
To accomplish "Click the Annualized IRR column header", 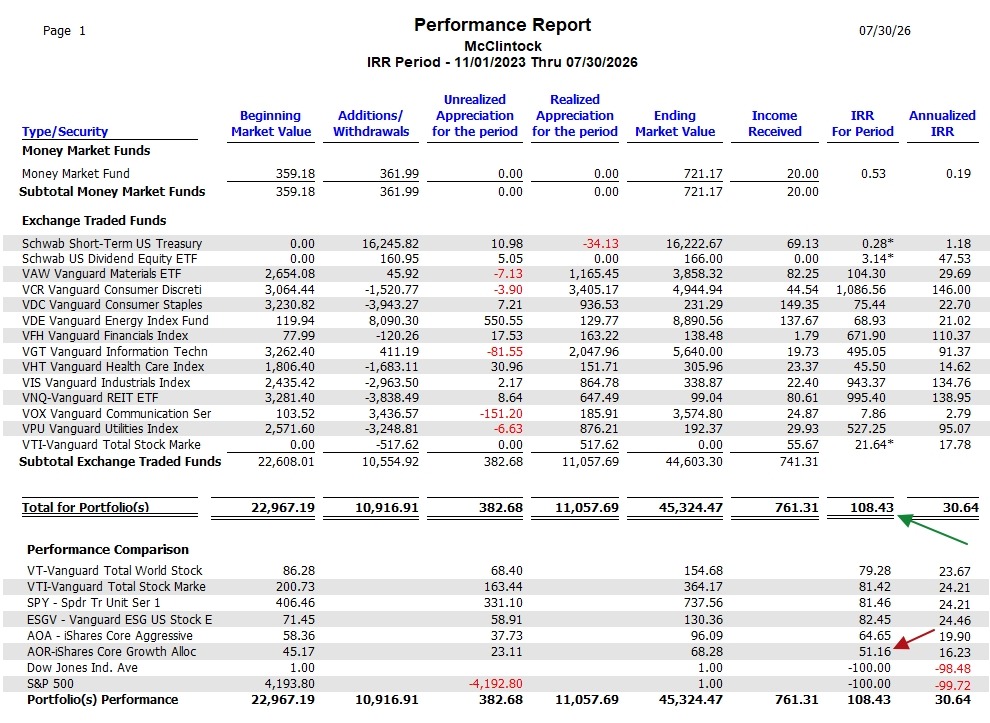I will pyautogui.click(x=942, y=123).
